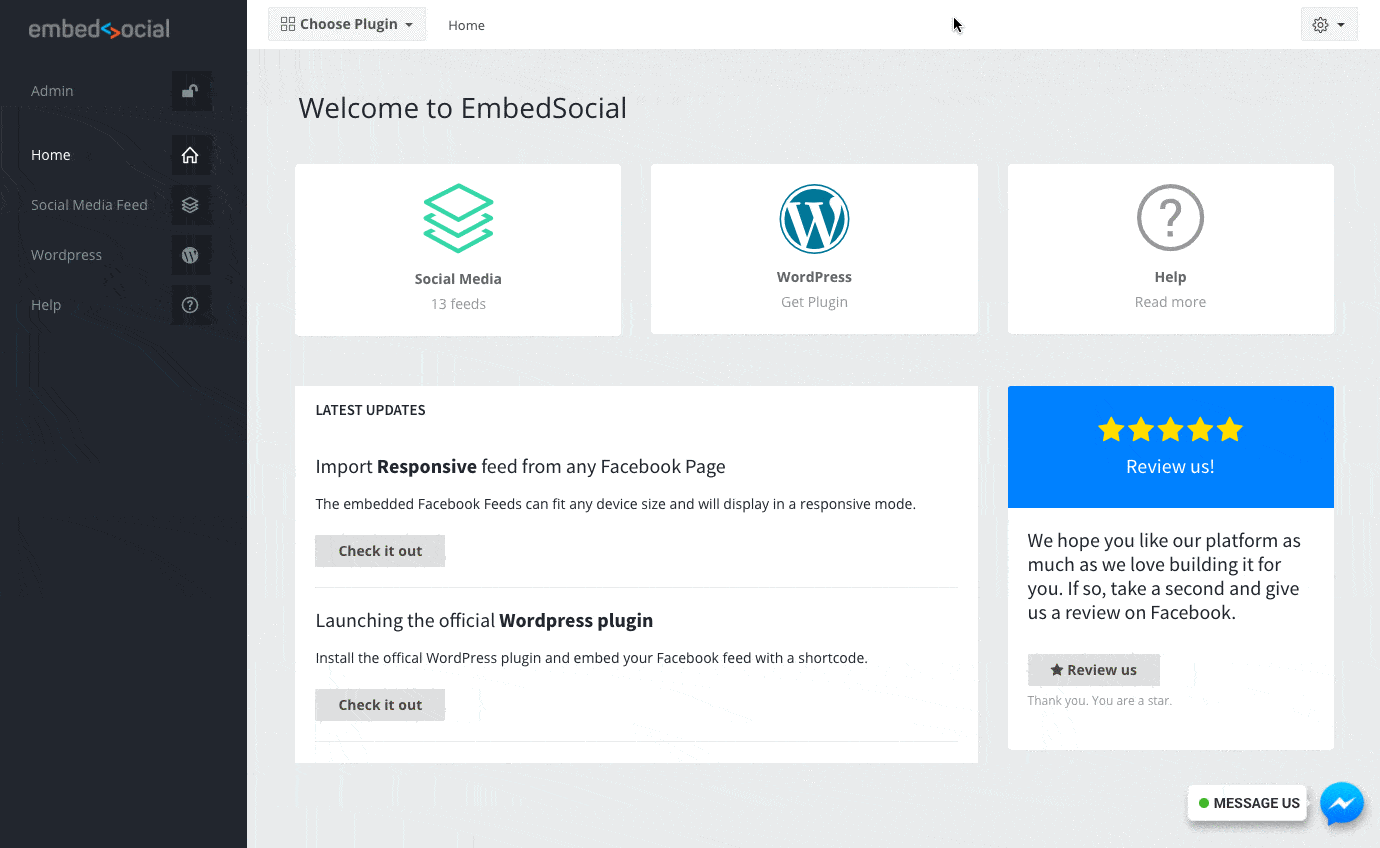Click the 13 feeds text
The width and height of the screenshot is (1380, 848).
[458, 304]
